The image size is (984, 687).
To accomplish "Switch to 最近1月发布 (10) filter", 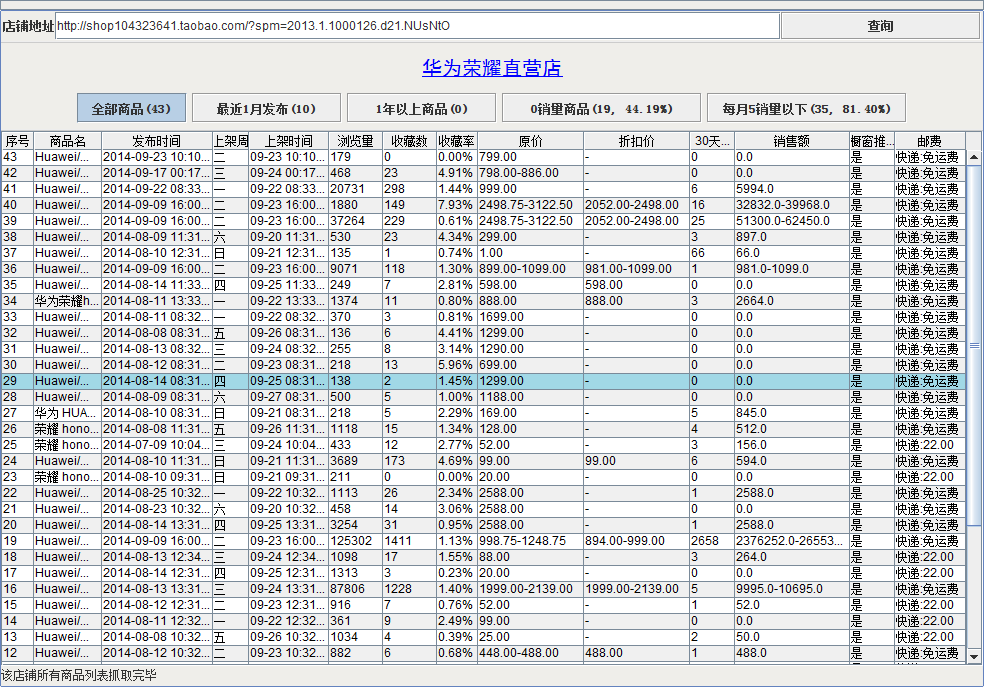I will pyautogui.click(x=266, y=108).
